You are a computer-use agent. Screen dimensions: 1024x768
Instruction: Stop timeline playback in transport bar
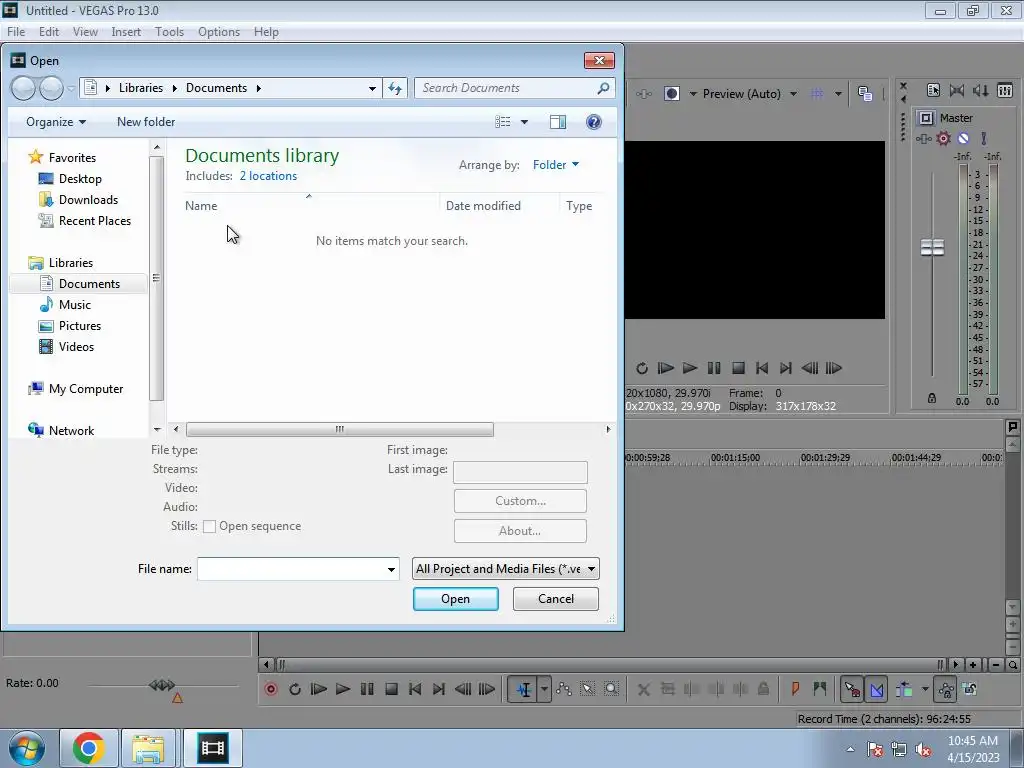[x=391, y=689]
